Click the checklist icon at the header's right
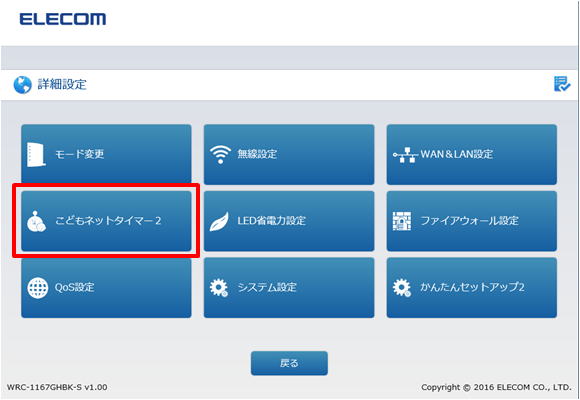This screenshot has height=400, width=580. click(x=562, y=84)
